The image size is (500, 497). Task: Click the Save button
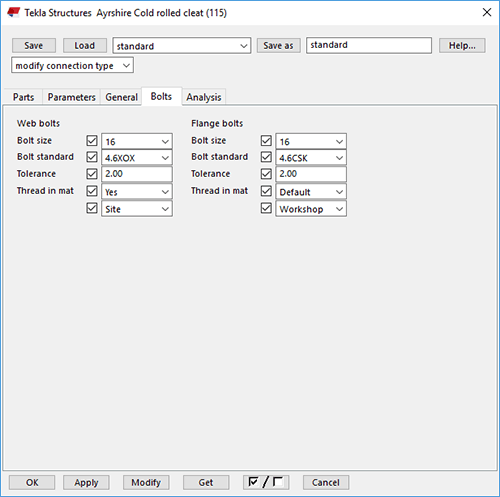point(34,45)
